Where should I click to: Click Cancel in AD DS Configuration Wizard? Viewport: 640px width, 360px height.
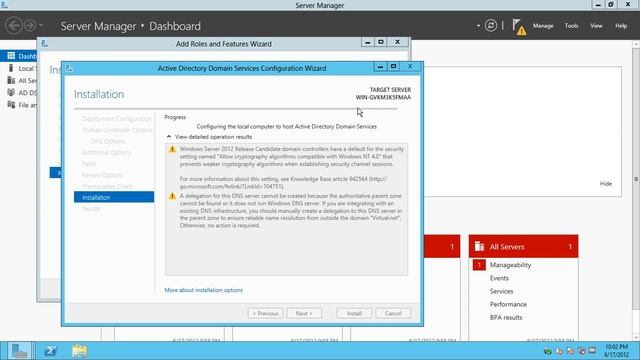[x=393, y=313]
